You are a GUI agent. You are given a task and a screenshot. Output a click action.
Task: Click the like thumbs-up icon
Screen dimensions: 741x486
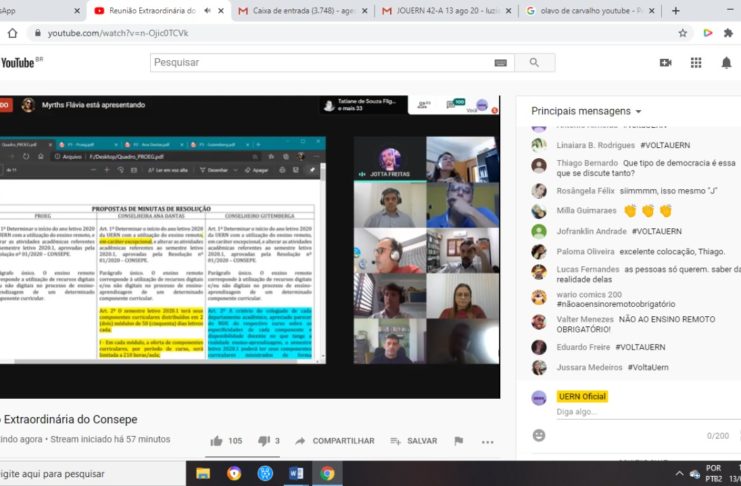216,441
